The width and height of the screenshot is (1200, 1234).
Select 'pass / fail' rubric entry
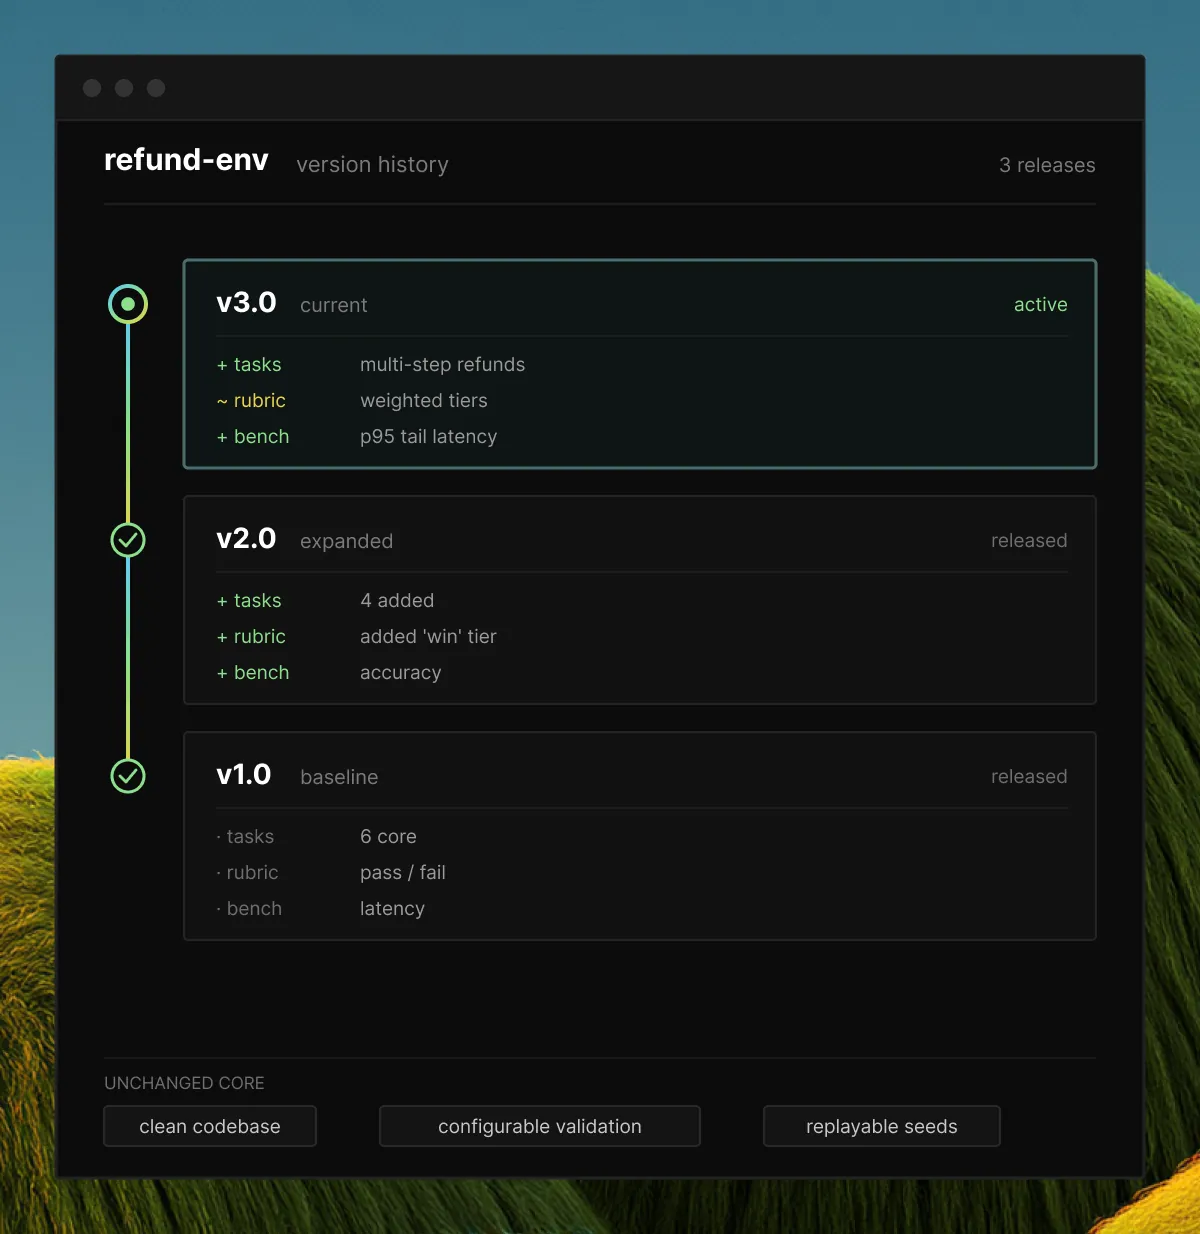click(403, 873)
